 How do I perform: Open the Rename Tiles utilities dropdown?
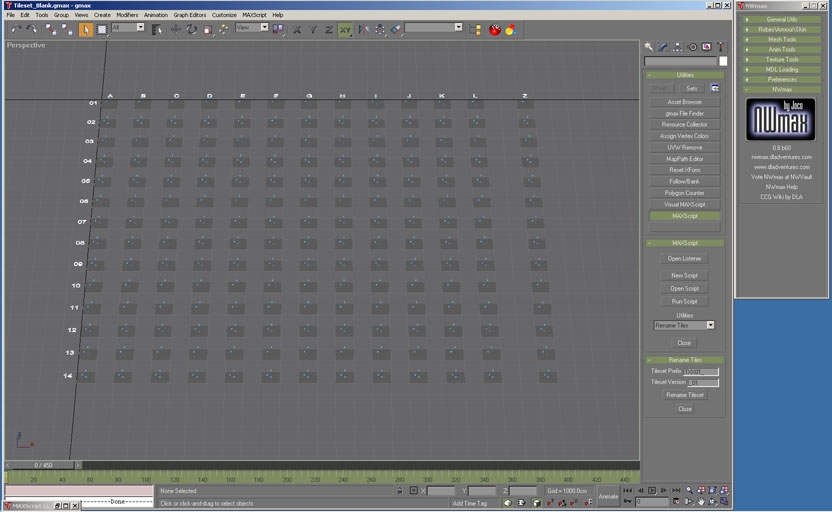point(710,325)
